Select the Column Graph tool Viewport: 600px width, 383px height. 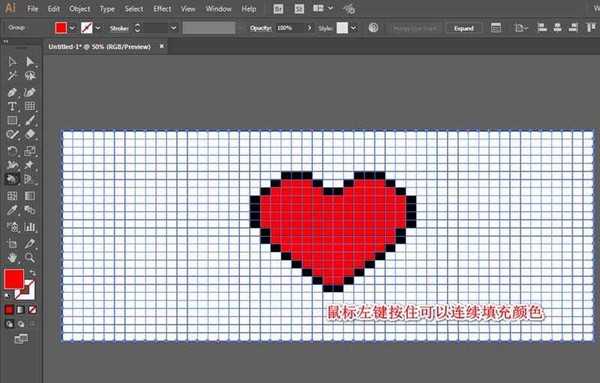tap(30, 227)
